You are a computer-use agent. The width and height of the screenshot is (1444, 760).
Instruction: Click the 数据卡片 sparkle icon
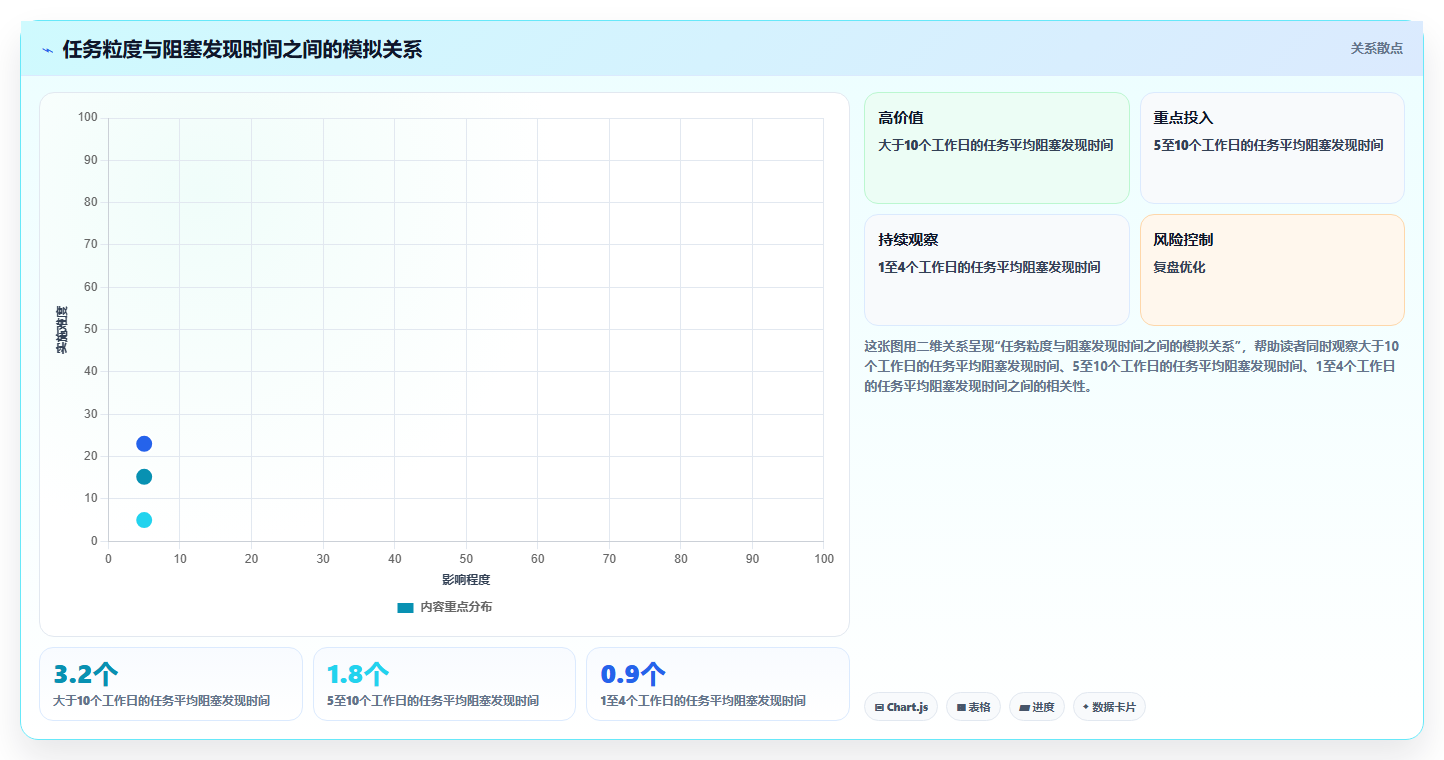(x=1085, y=707)
